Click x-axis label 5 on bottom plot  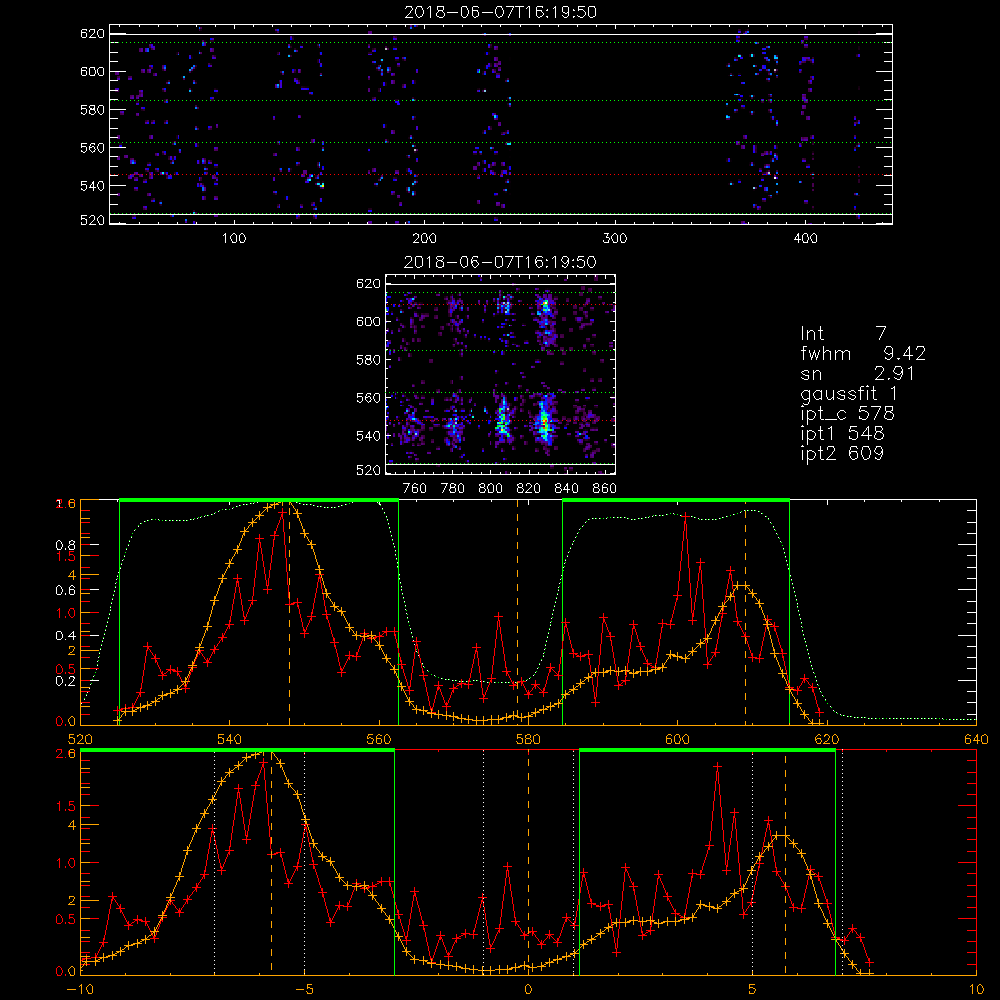coord(753,990)
